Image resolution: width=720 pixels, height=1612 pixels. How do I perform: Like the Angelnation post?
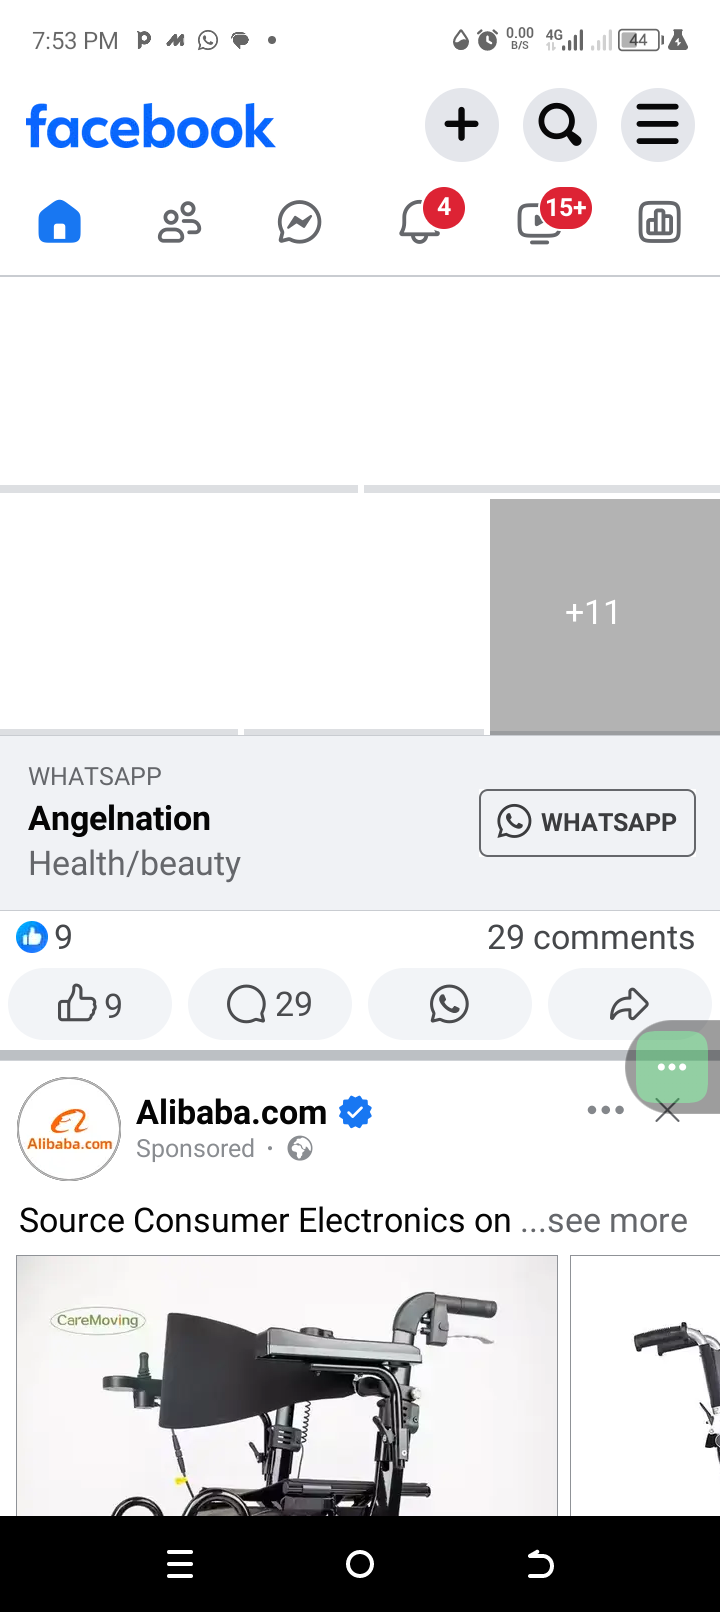pyautogui.click(x=90, y=1004)
